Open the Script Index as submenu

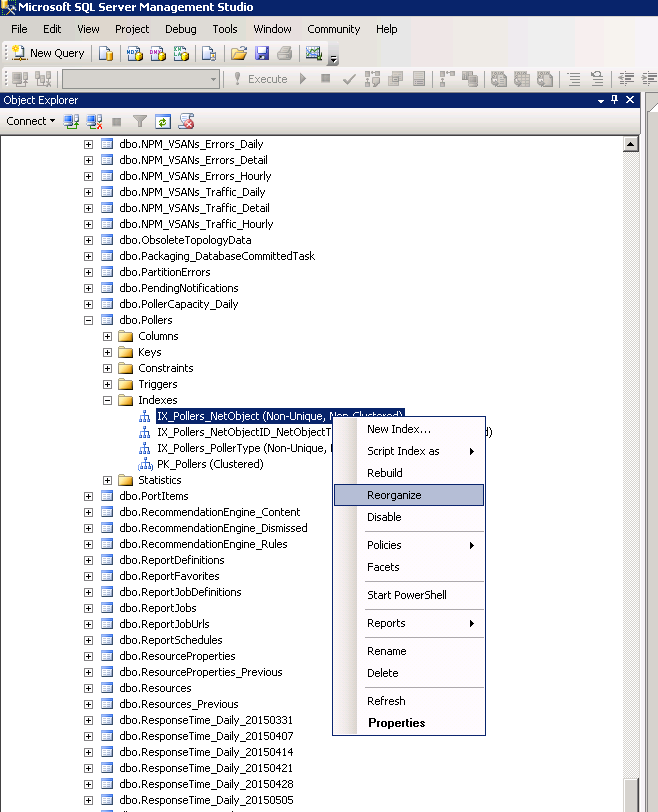coord(409,451)
